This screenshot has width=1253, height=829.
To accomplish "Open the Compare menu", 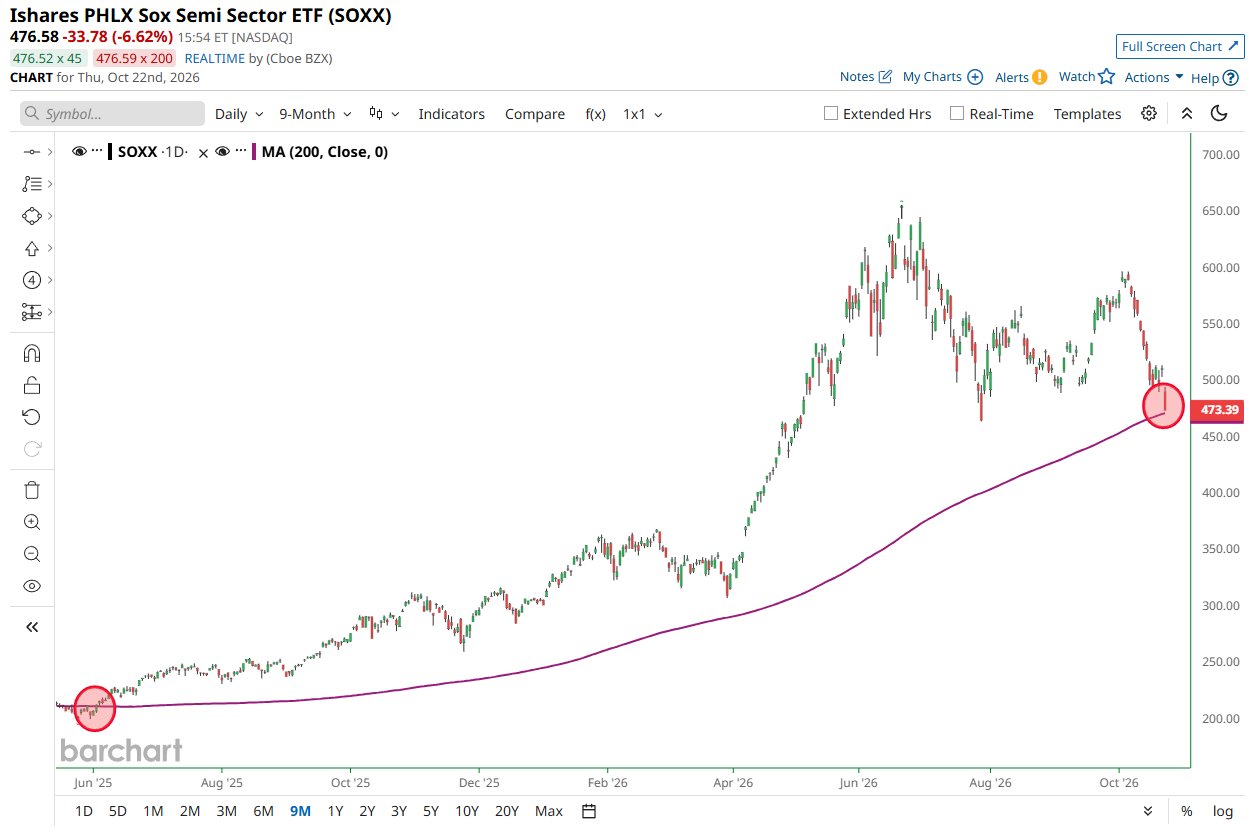I will click(535, 114).
